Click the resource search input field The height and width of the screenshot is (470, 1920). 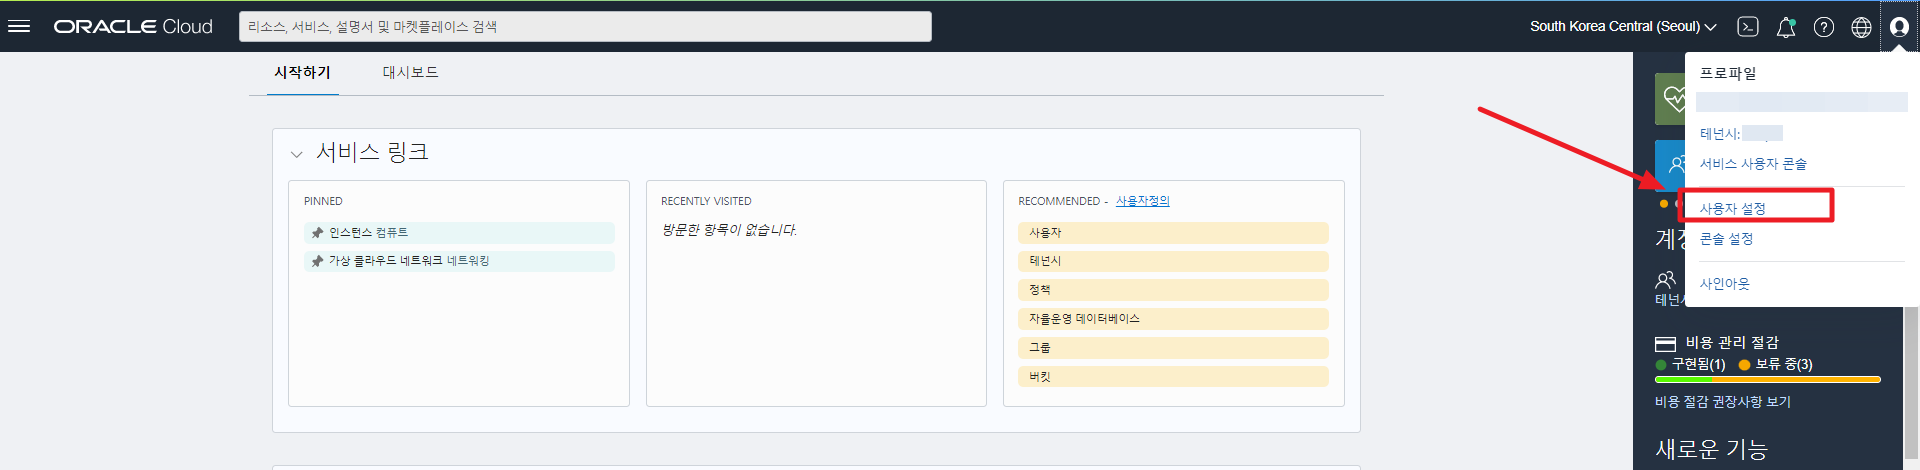pyautogui.click(x=585, y=27)
